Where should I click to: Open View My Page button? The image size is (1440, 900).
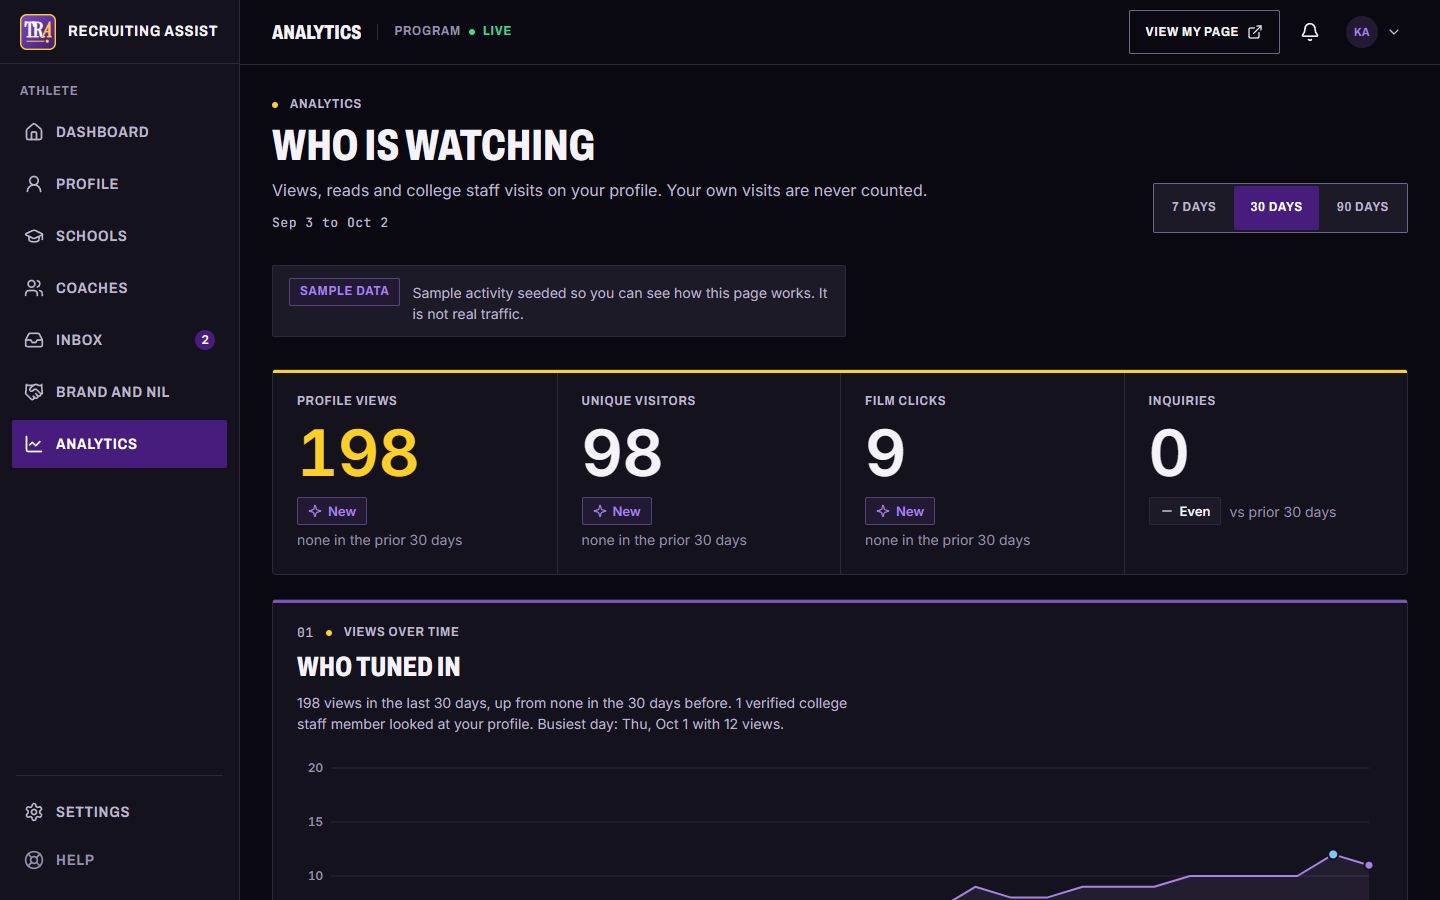pos(1204,32)
